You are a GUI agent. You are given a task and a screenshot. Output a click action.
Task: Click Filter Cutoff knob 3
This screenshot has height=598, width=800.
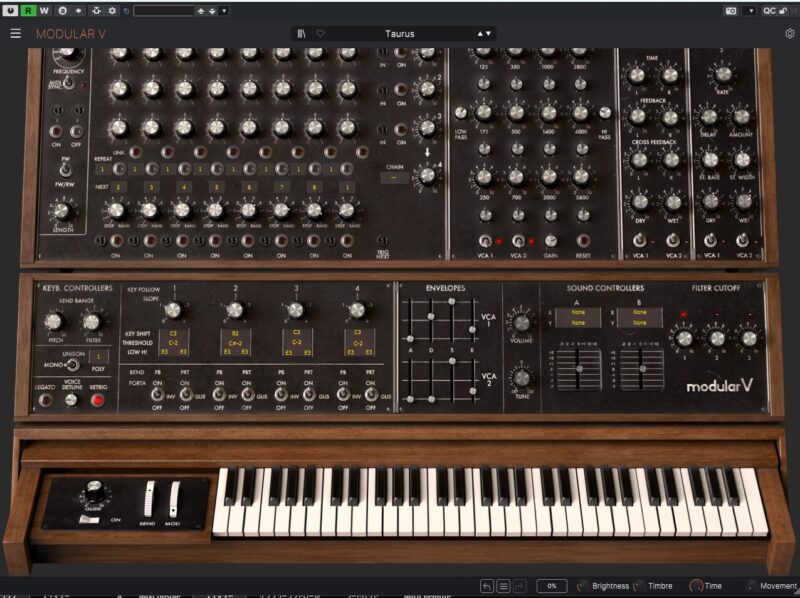748,338
